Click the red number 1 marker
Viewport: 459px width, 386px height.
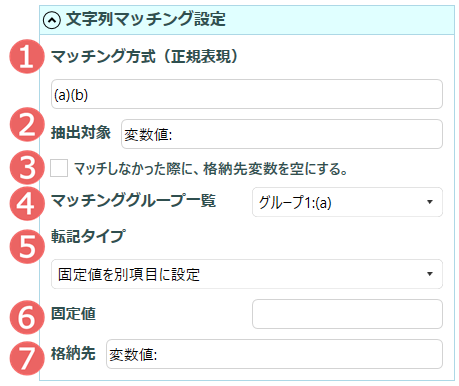(27, 56)
